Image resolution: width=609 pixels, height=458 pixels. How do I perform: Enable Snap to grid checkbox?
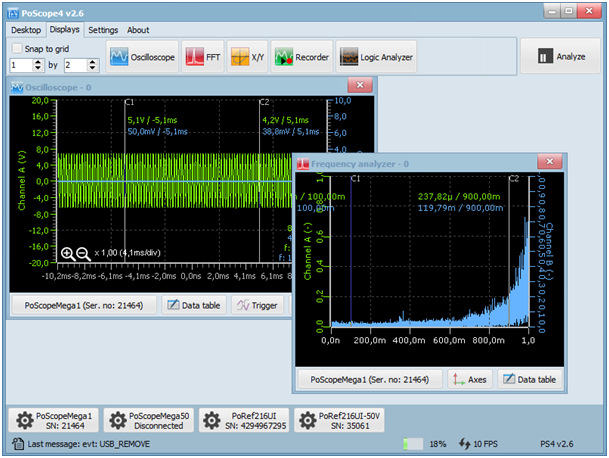[17, 49]
